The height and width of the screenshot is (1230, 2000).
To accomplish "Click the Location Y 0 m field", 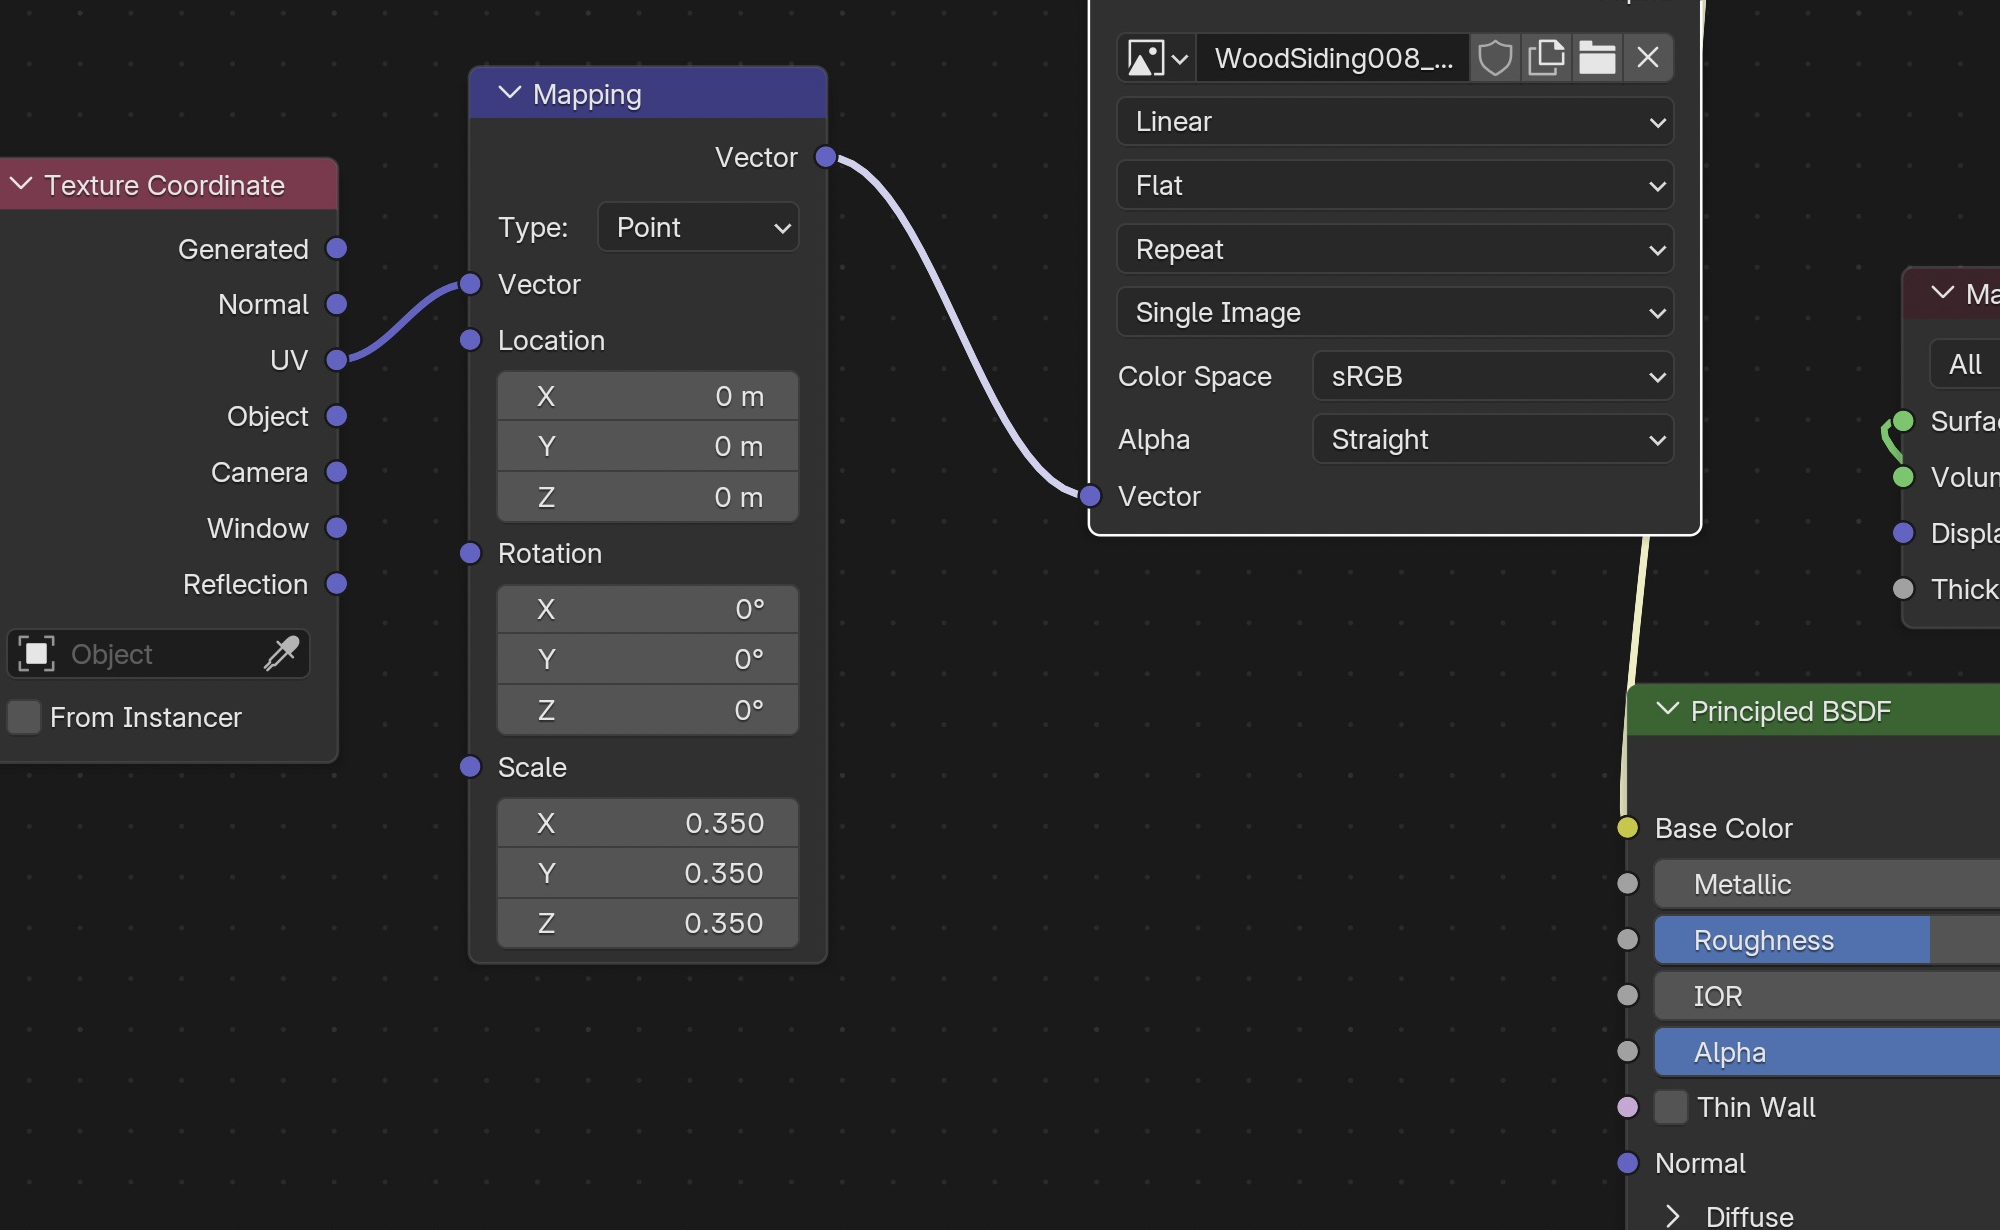I will [x=648, y=446].
